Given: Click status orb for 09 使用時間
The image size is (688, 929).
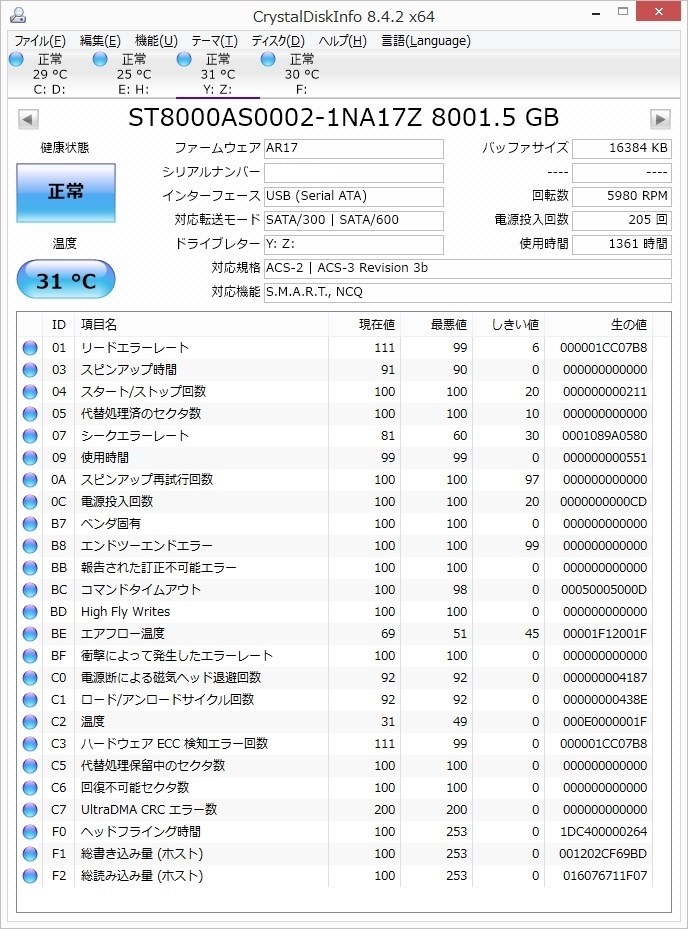Looking at the screenshot, I should (30, 458).
